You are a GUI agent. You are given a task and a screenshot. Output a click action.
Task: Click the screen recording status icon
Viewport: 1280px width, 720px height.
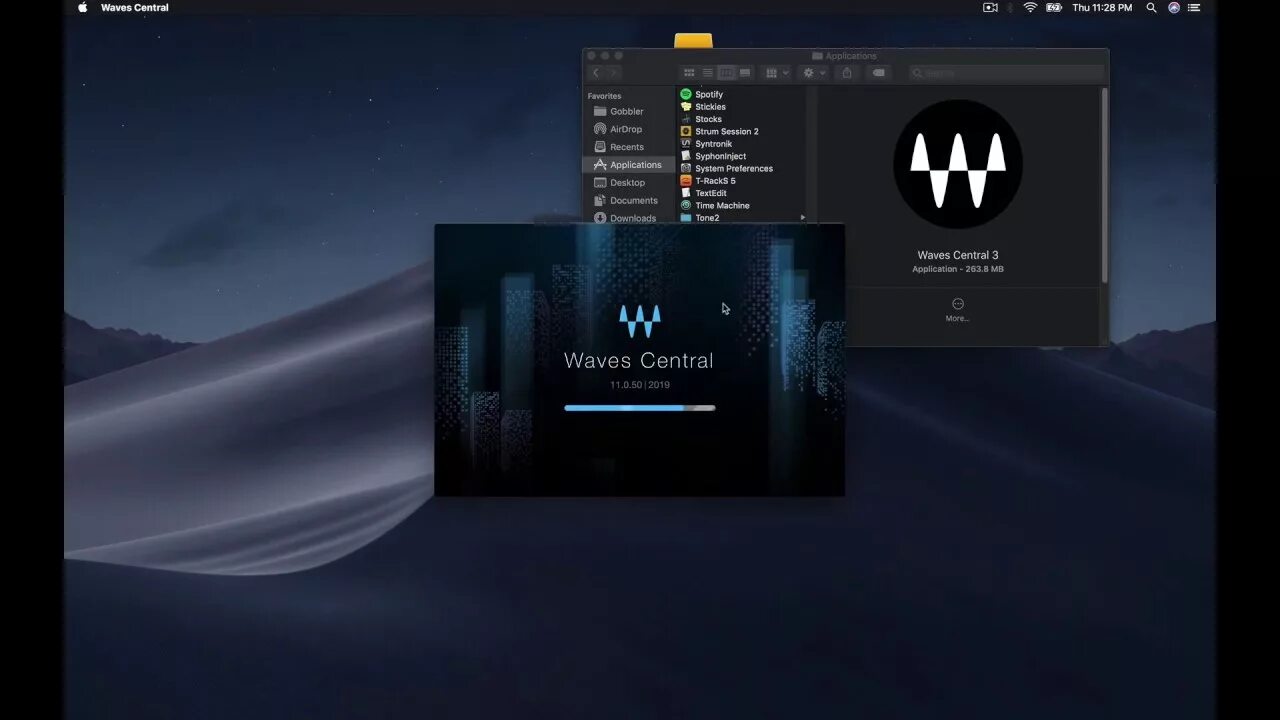[990, 7]
